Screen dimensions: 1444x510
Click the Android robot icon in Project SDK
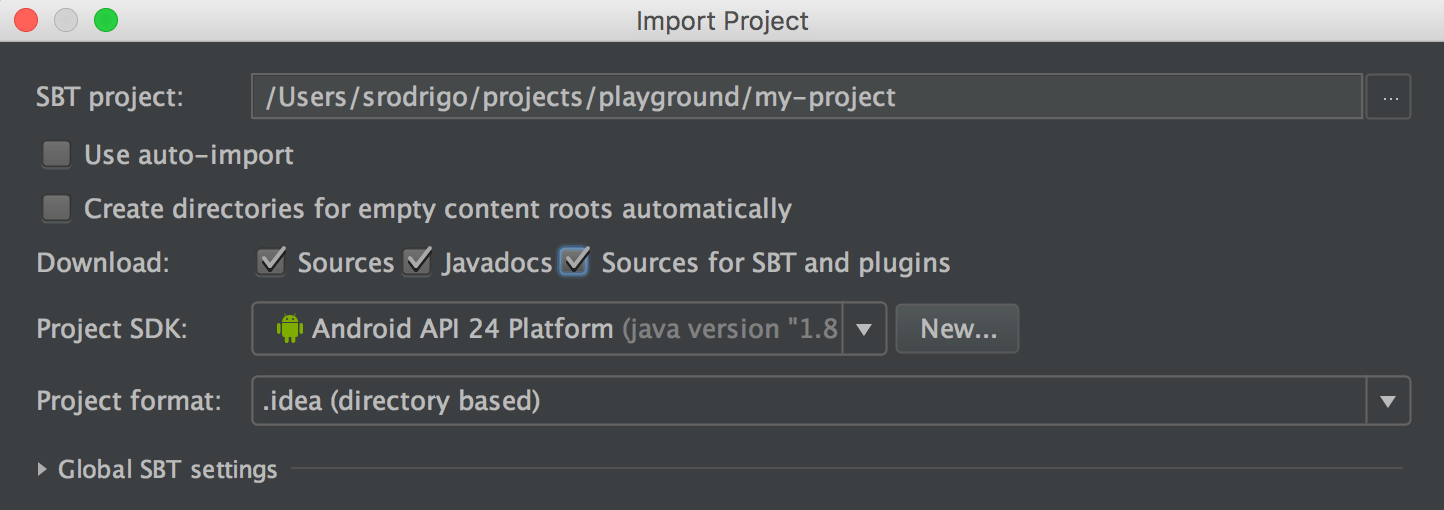pyautogui.click(x=290, y=328)
